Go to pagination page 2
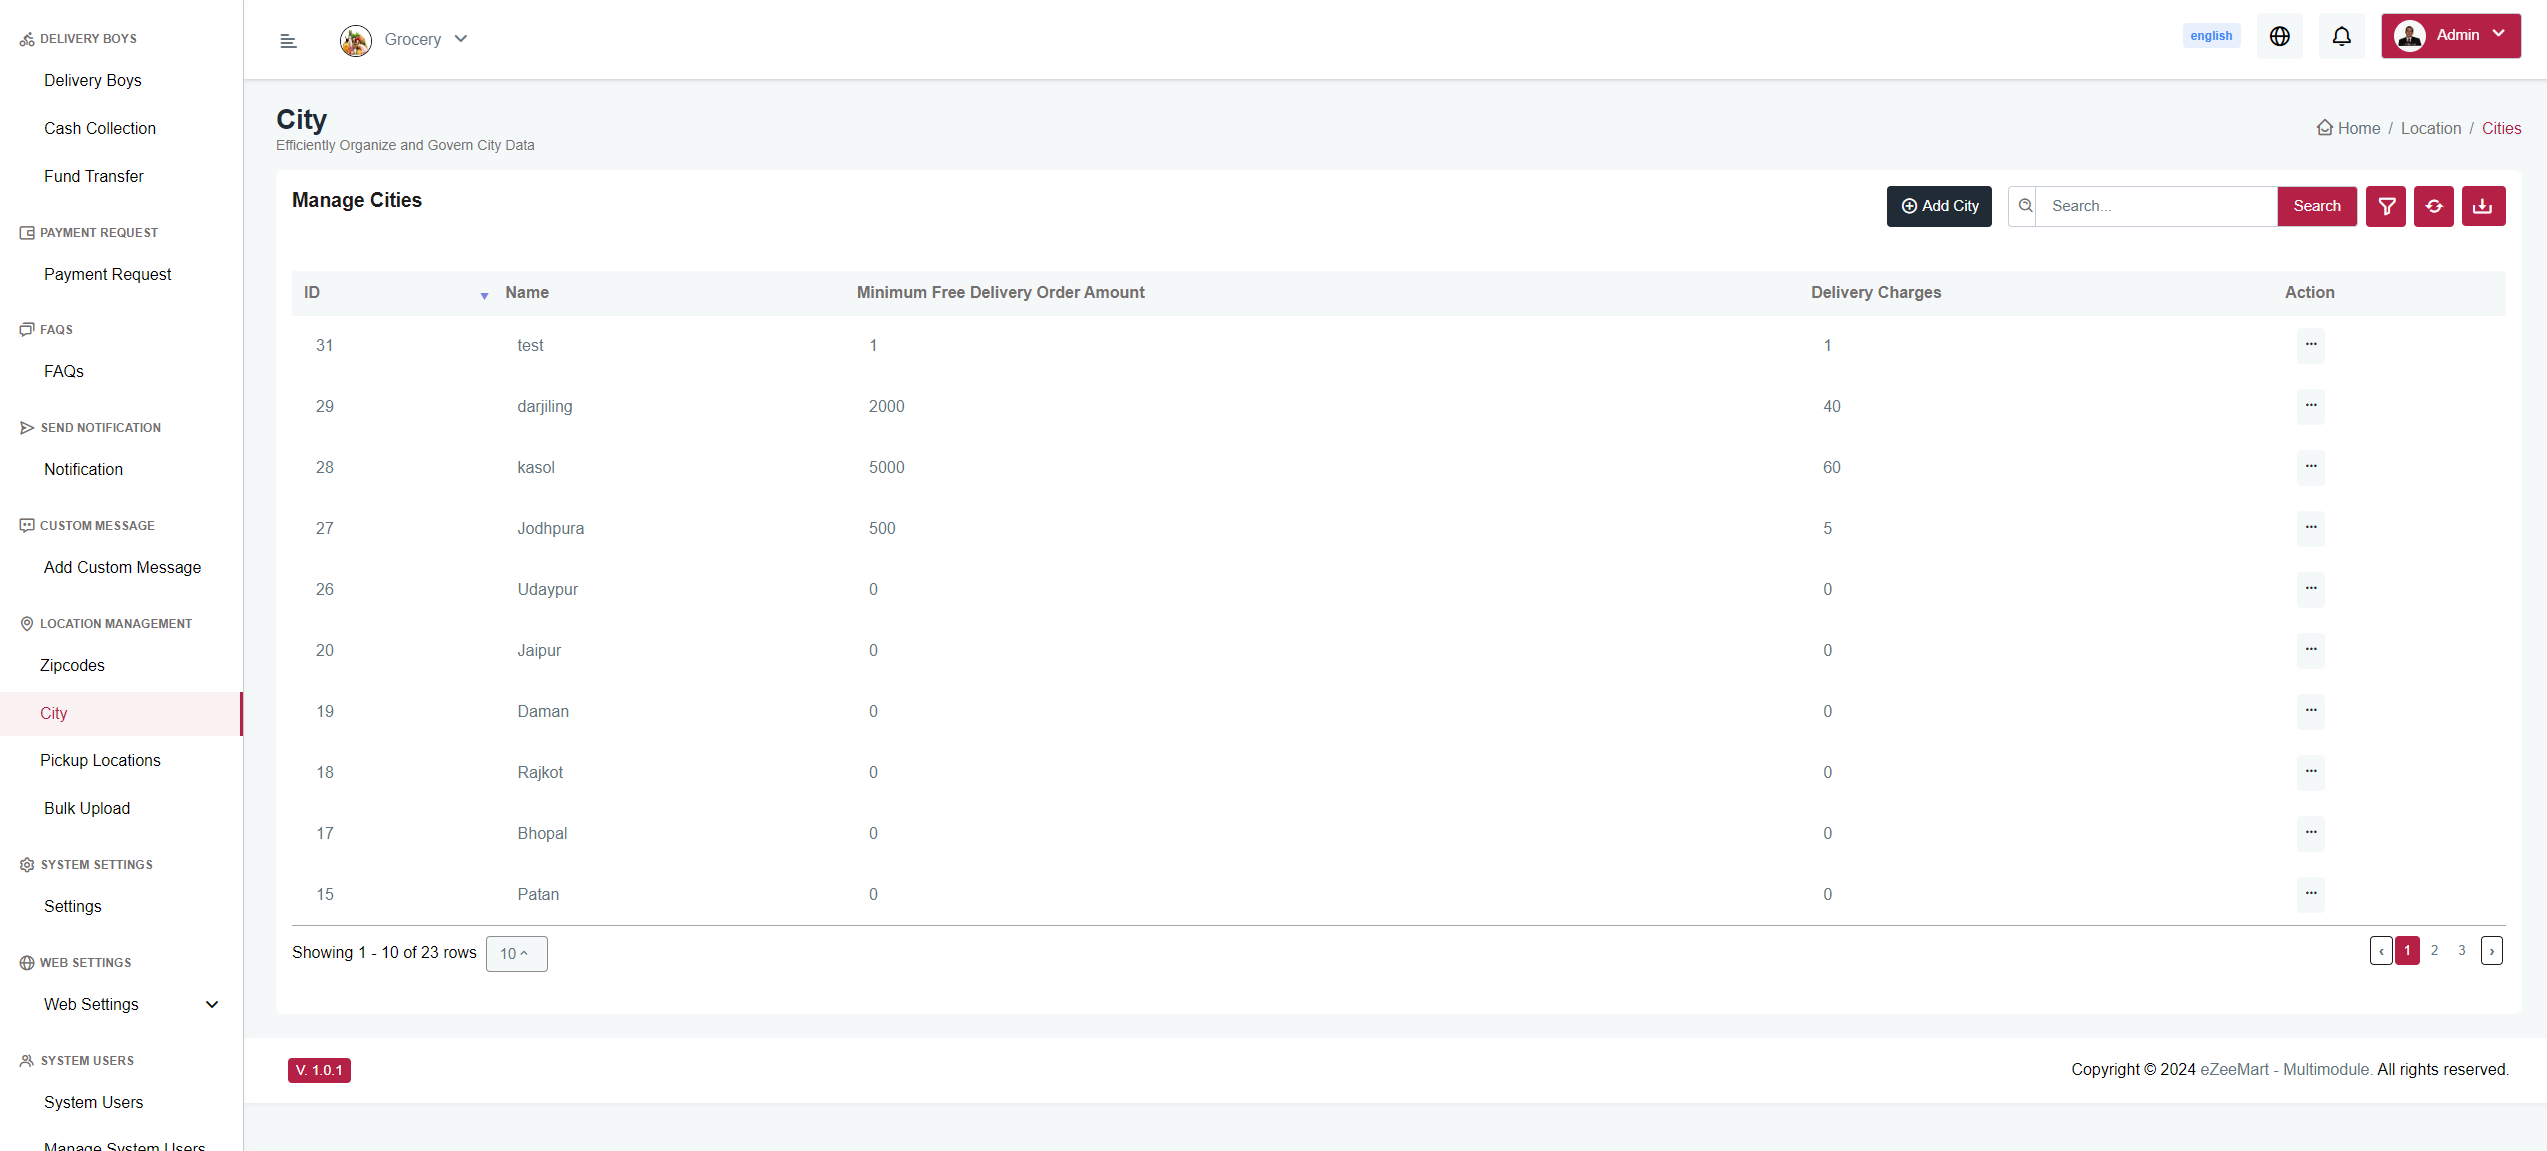 (2434, 950)
